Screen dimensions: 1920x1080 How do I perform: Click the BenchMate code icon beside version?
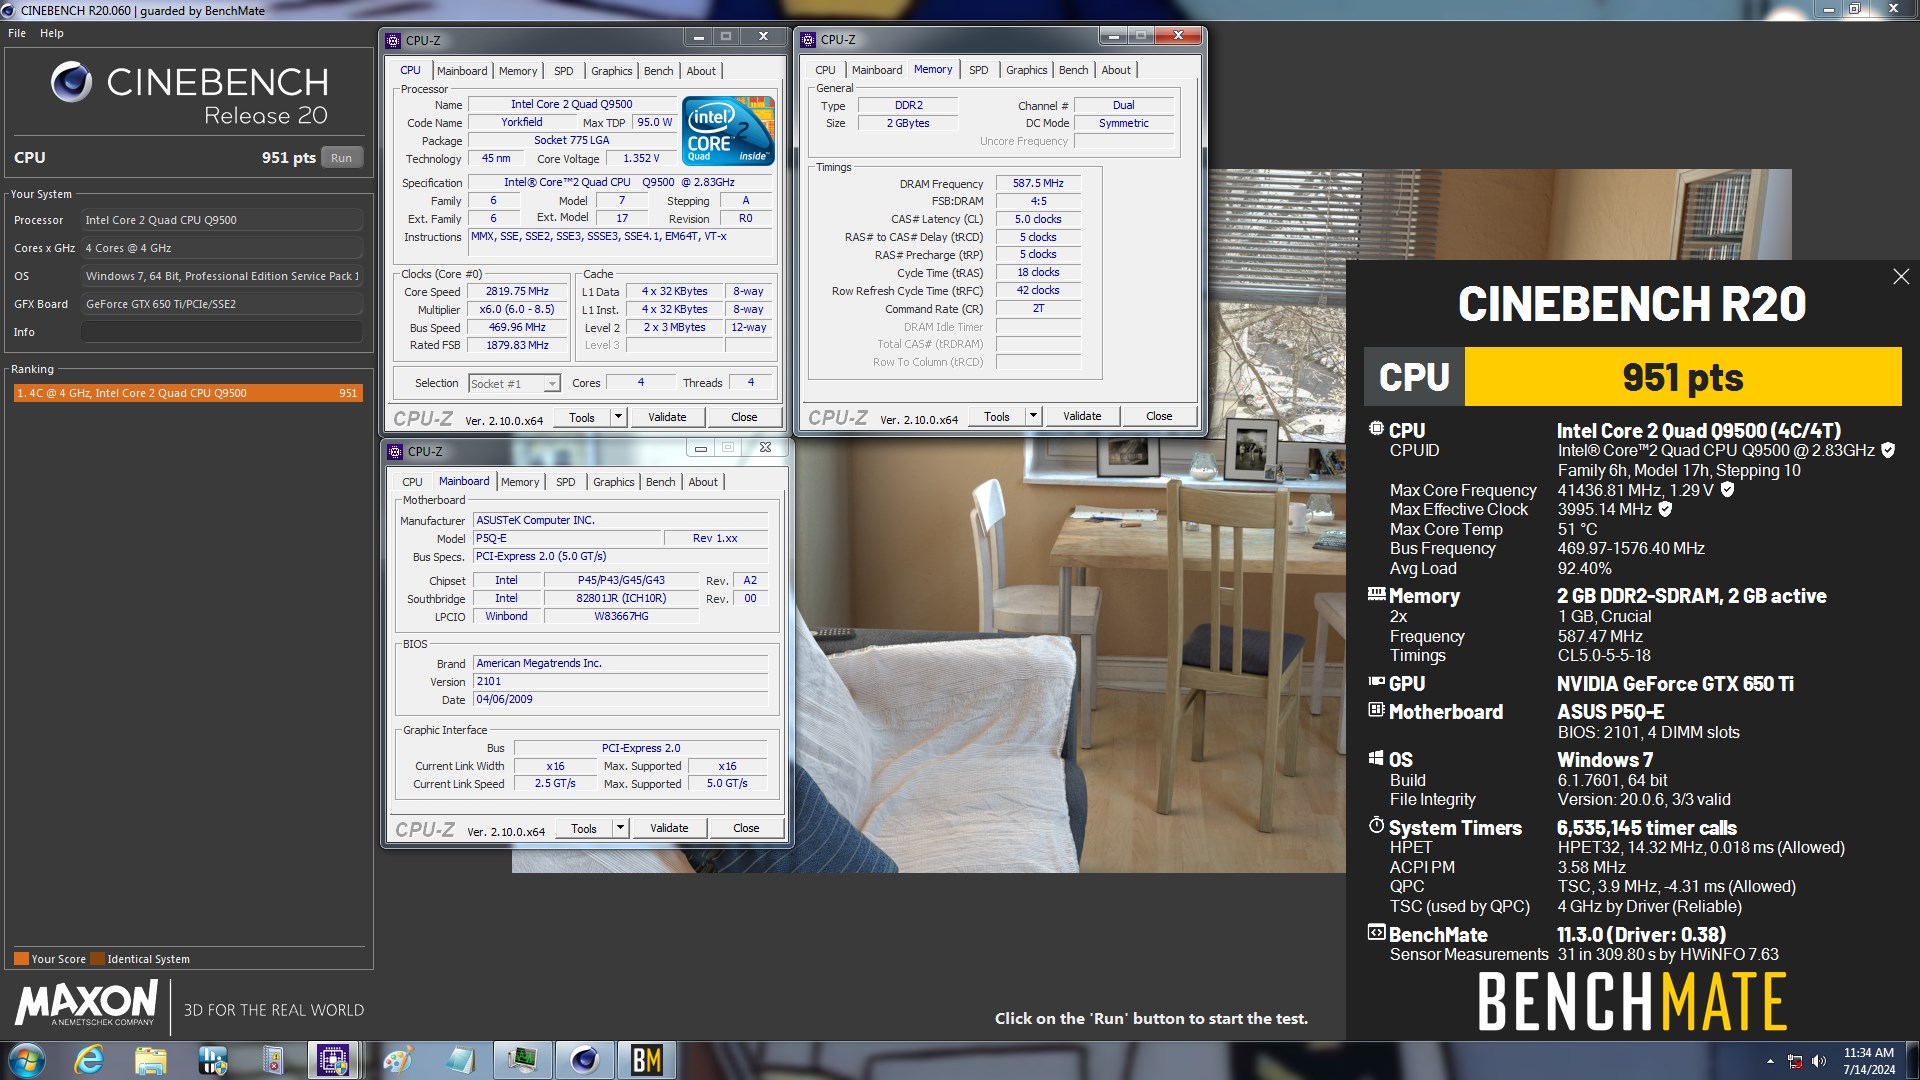point(1376,933)
